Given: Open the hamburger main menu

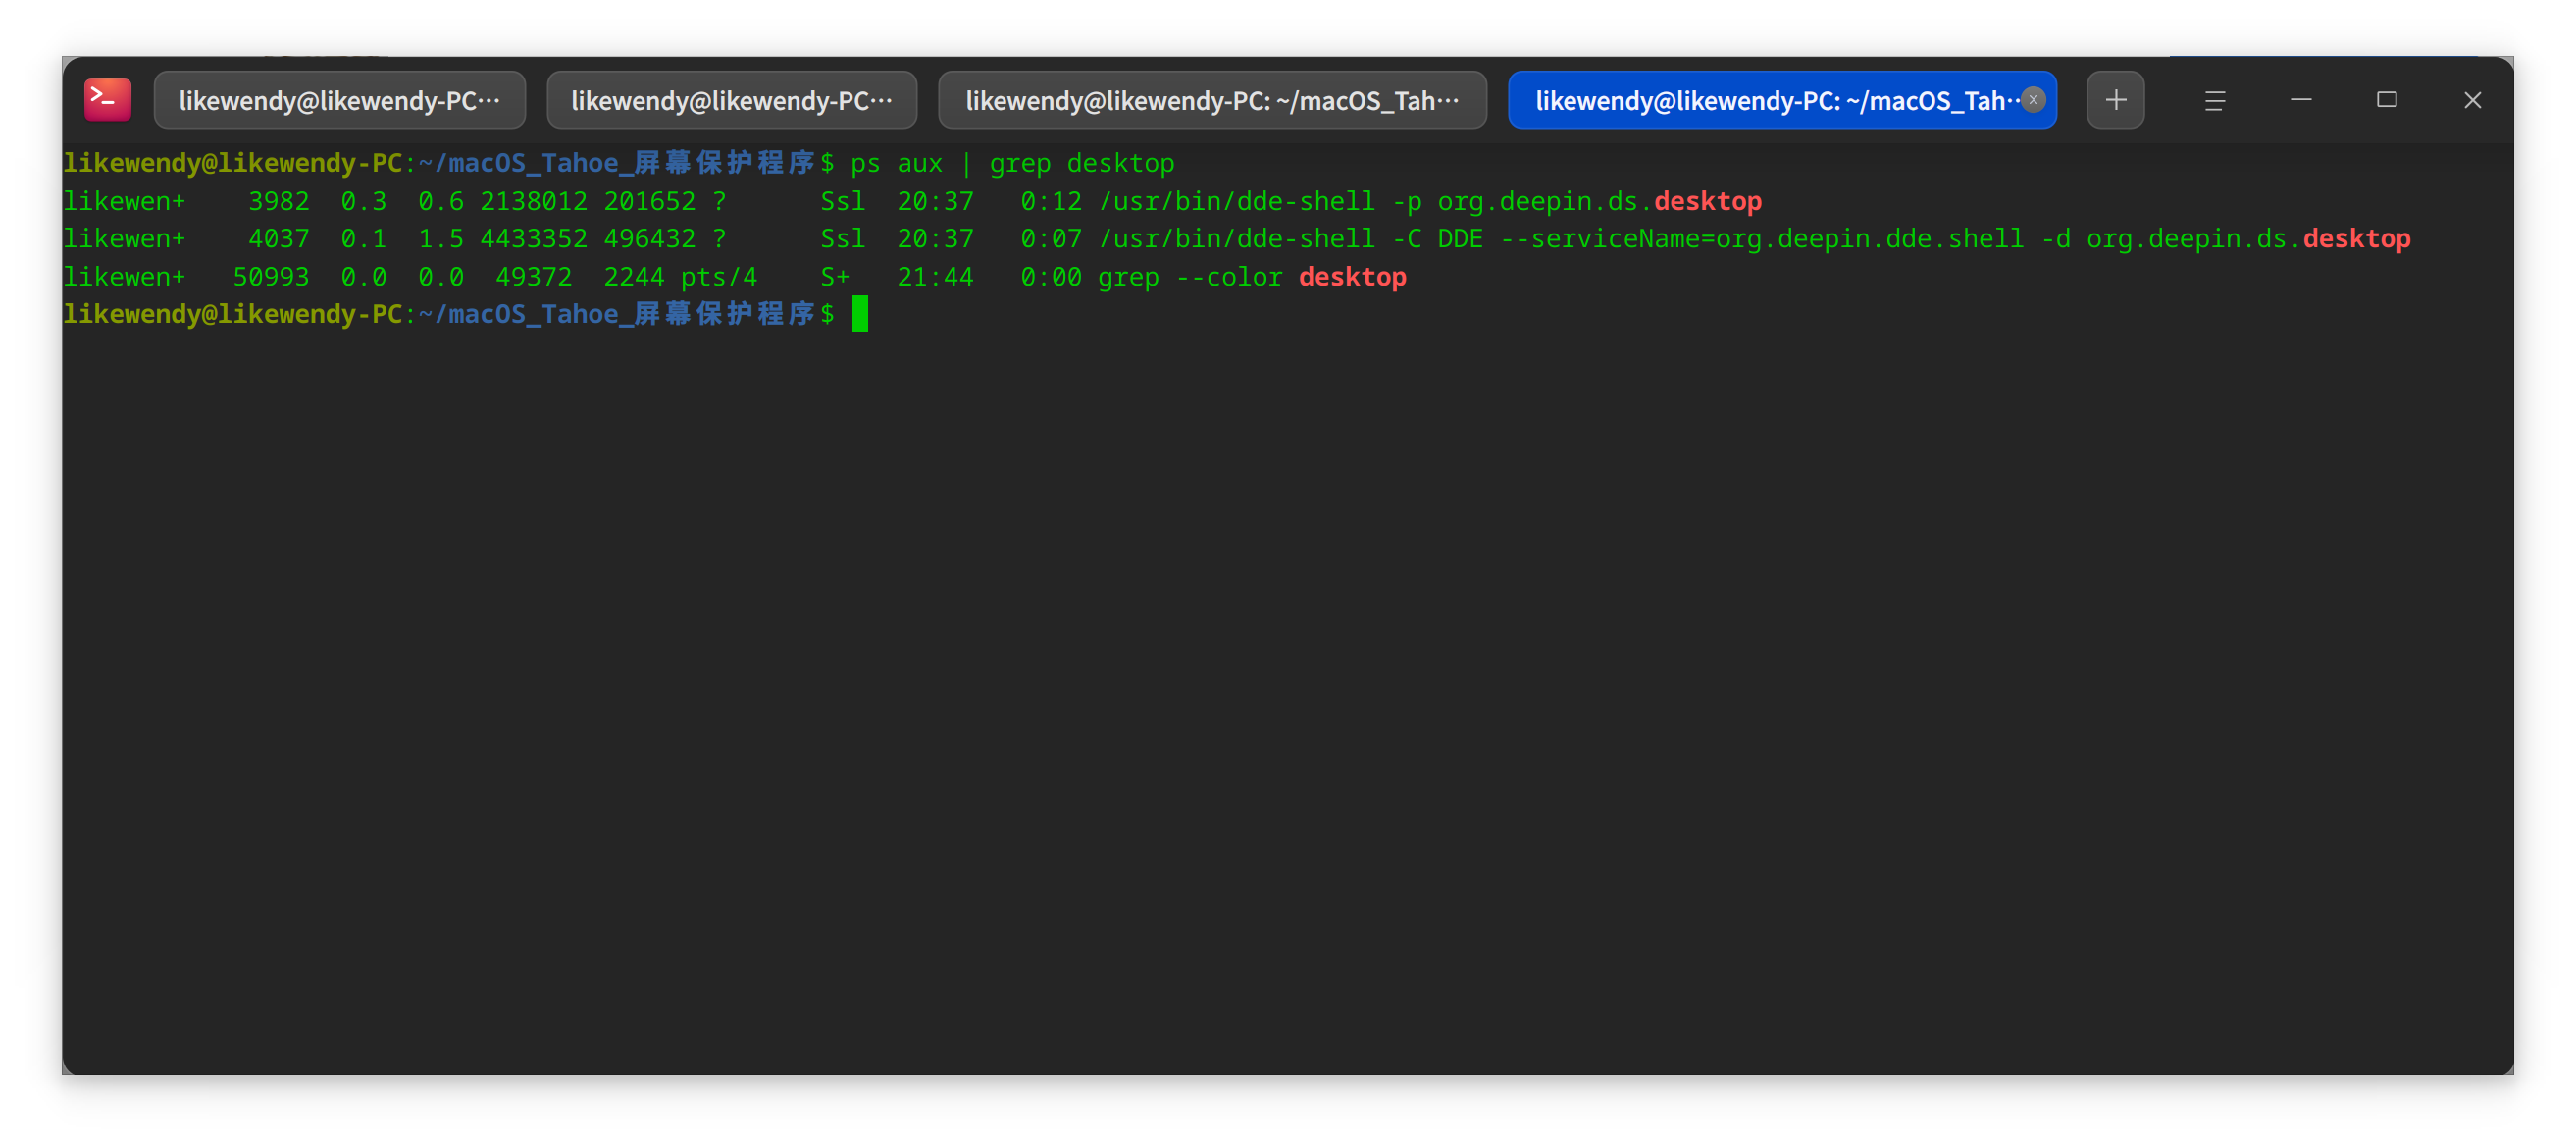Looking at the screenshot, I should pos(2214,100).
